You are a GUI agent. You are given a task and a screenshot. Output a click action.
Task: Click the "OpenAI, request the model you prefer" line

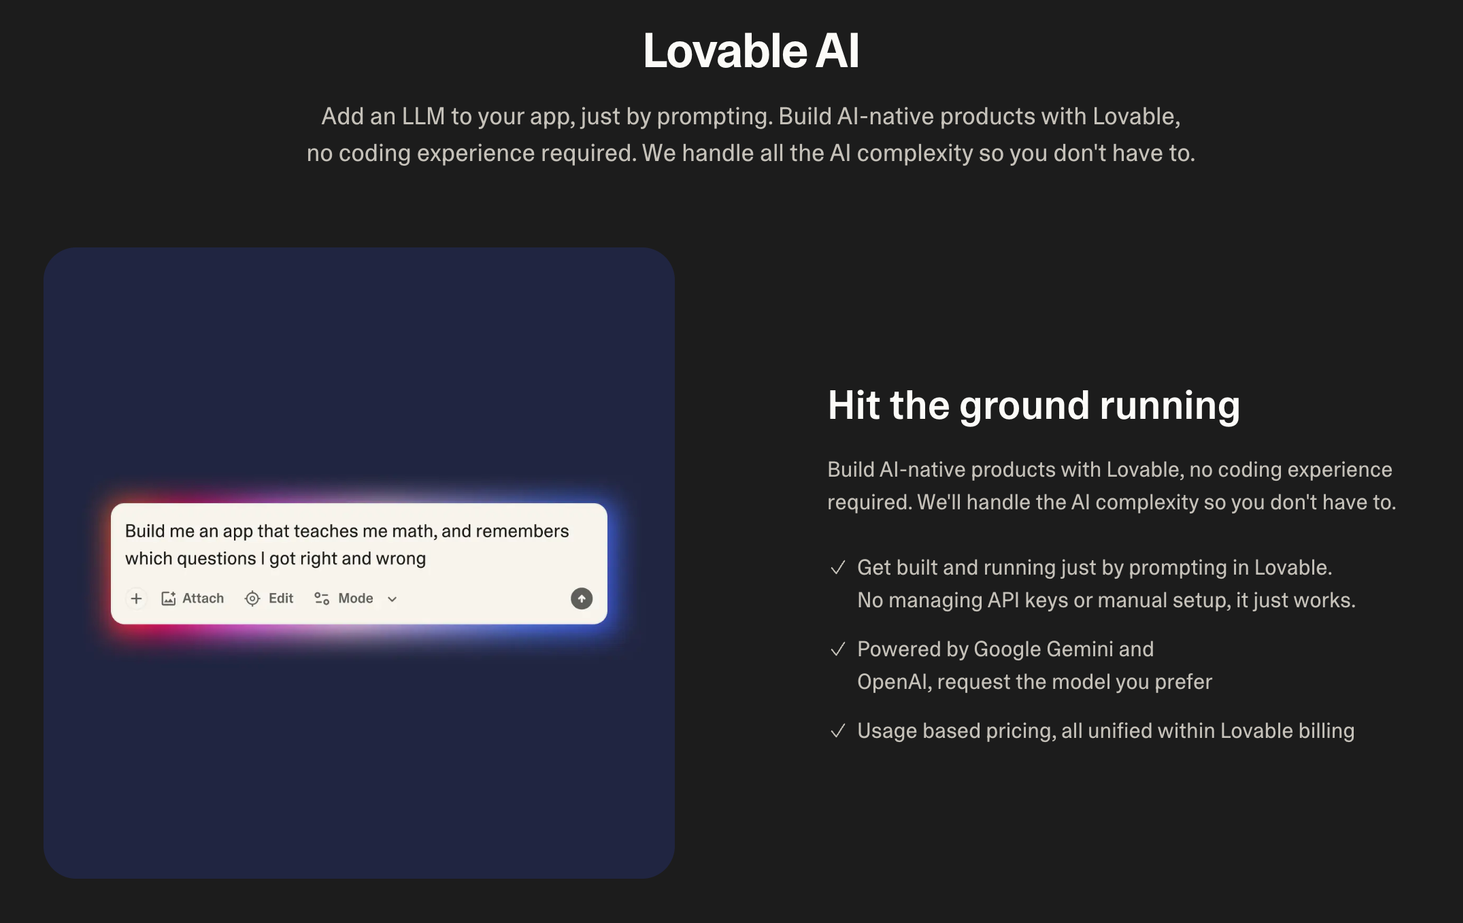1034,682
